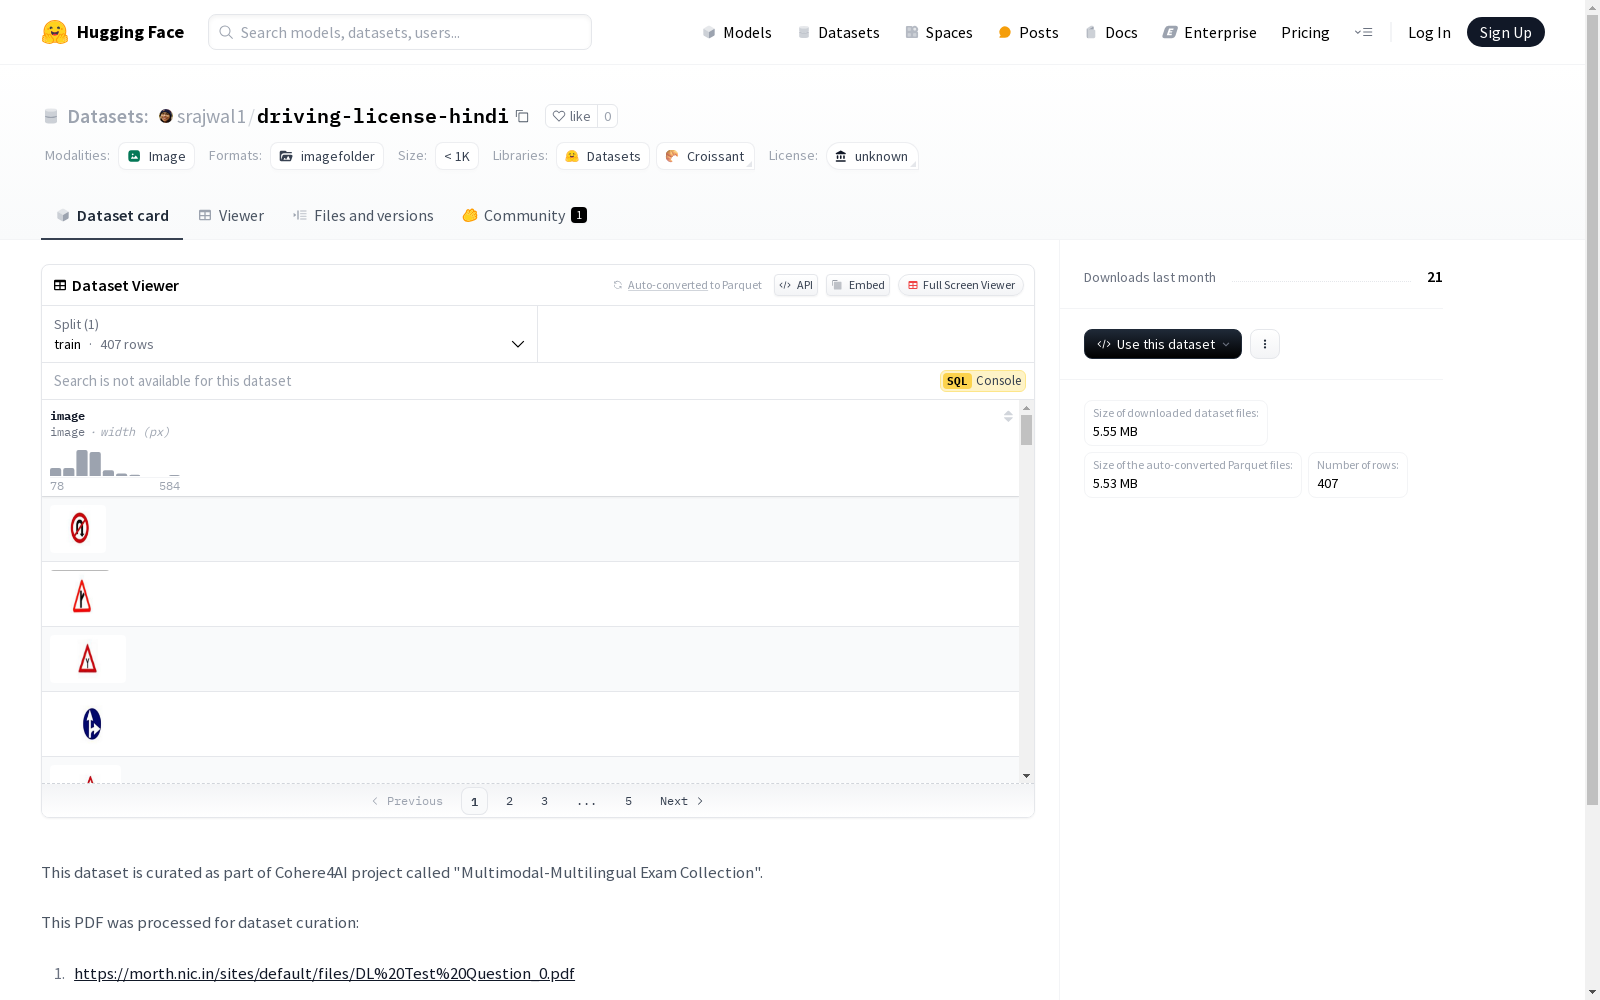The image size is (1600, 1000).
Task: Go to the Next page
Action: coord(681,801)
